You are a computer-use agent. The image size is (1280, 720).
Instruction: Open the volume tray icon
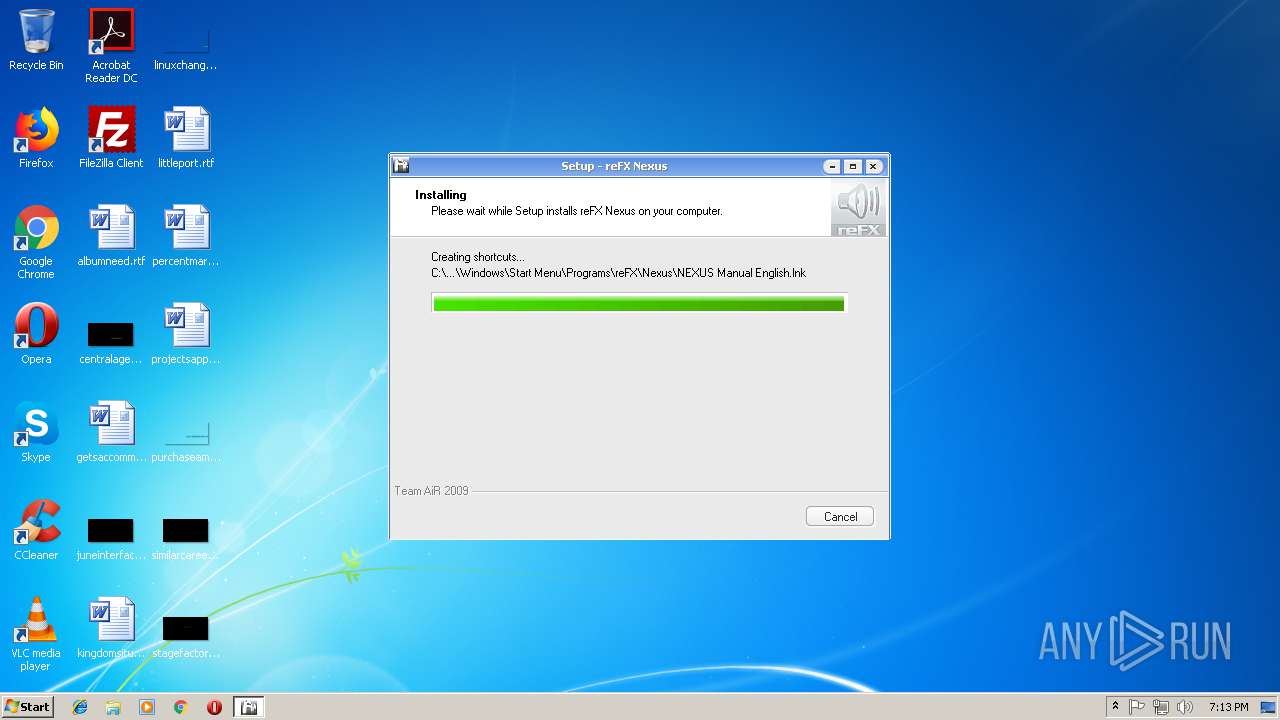pyautogui.click(x=1184, y=707)
